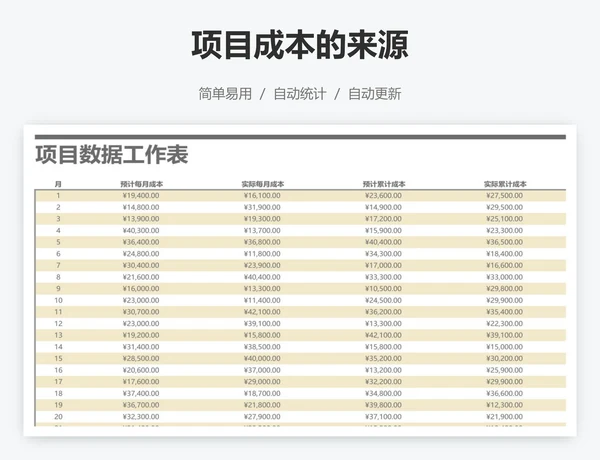Select ¥35,200.00 in month 15 预计累计成本
This screenshot has width=600, height=460.
(x=383, y=358)
